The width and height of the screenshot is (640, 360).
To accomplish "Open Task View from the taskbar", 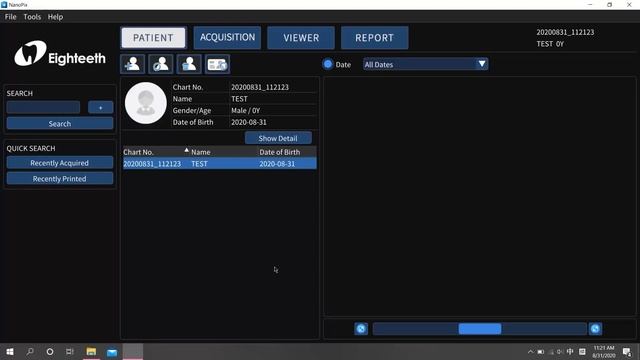I will click(70, 351).
